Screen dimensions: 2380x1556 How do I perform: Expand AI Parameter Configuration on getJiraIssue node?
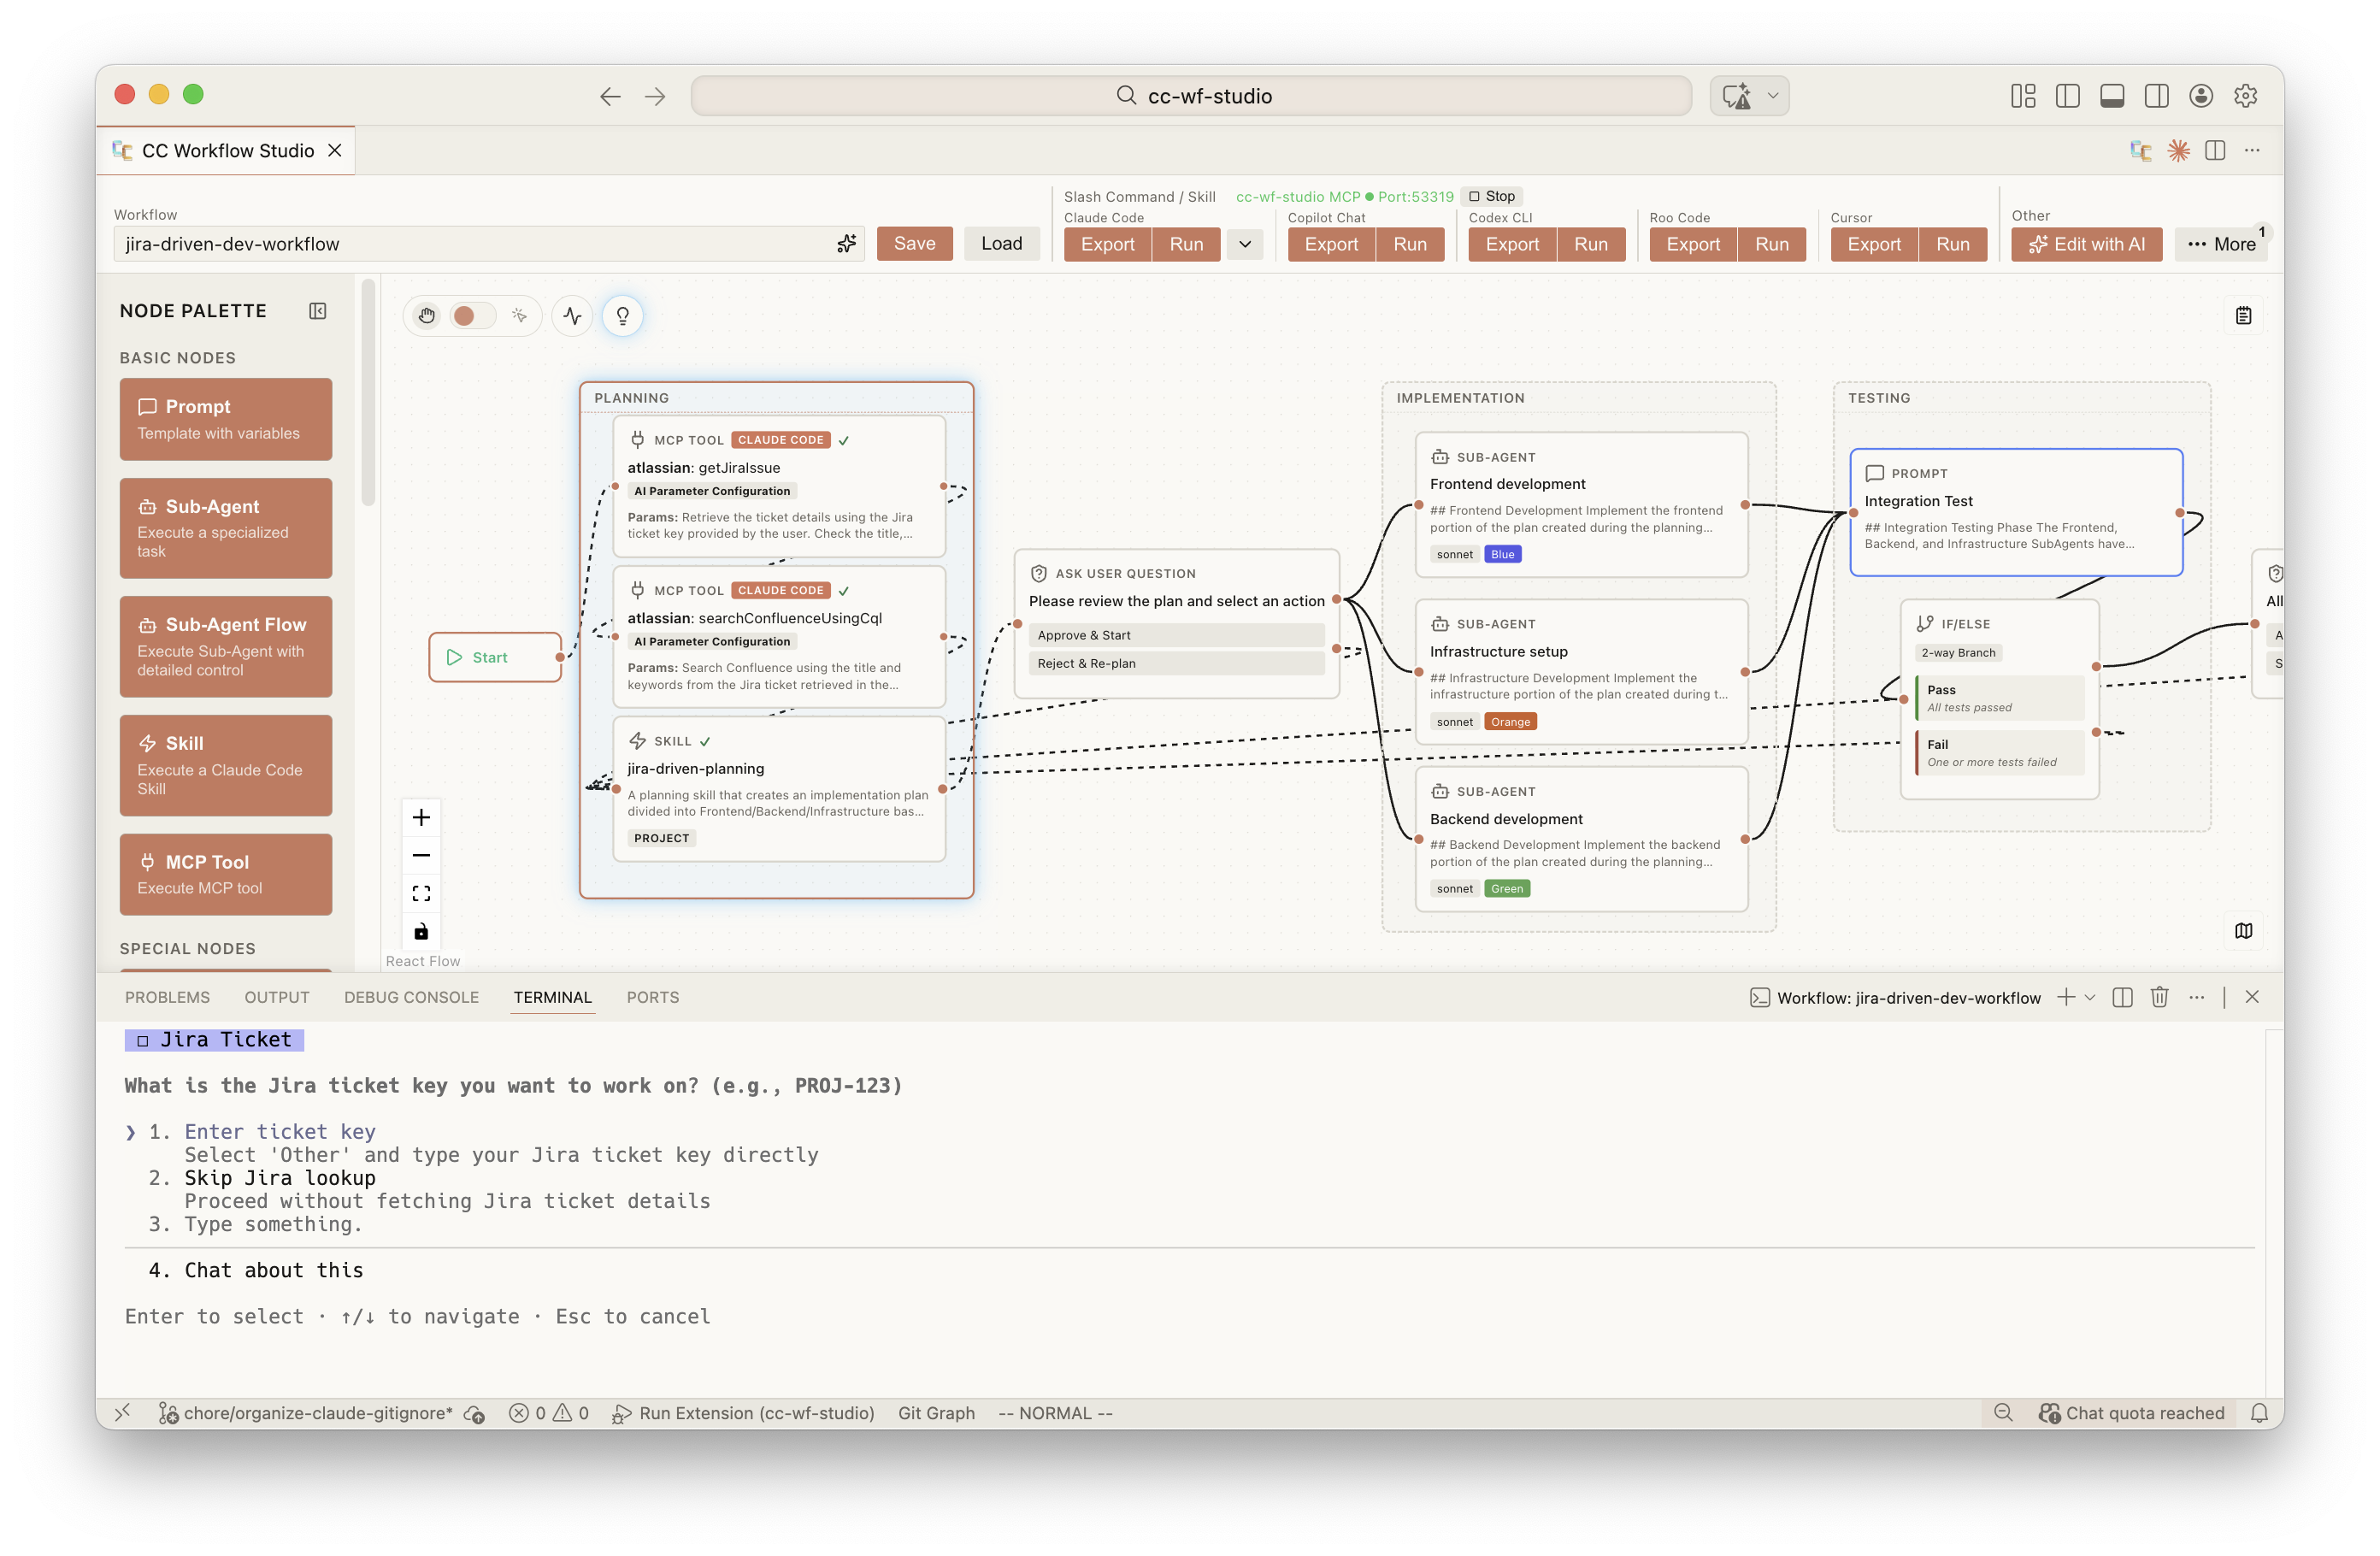[711, 491]
